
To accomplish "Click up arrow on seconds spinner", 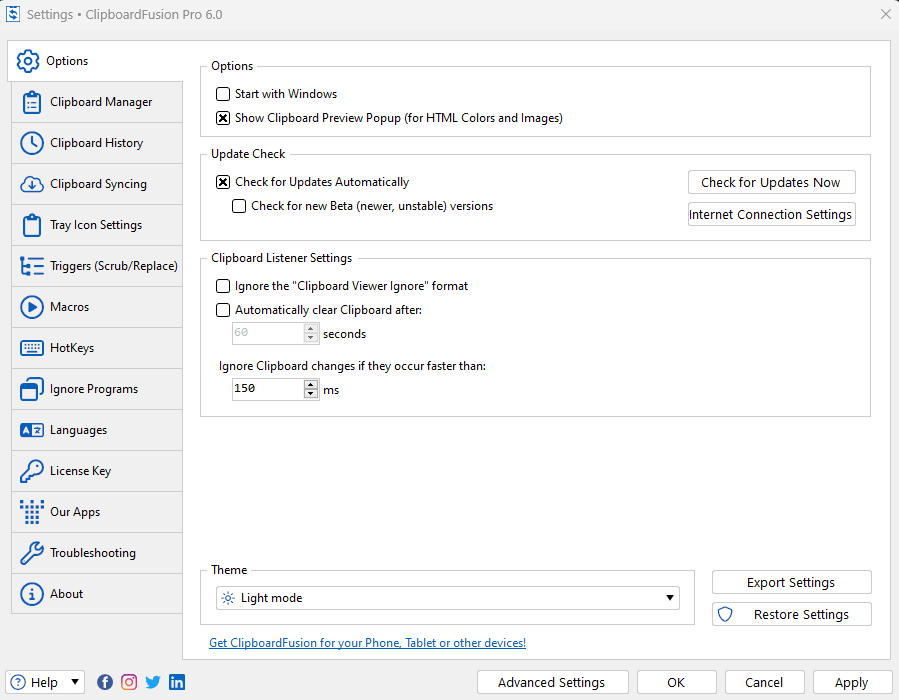I will coord(311,328).
